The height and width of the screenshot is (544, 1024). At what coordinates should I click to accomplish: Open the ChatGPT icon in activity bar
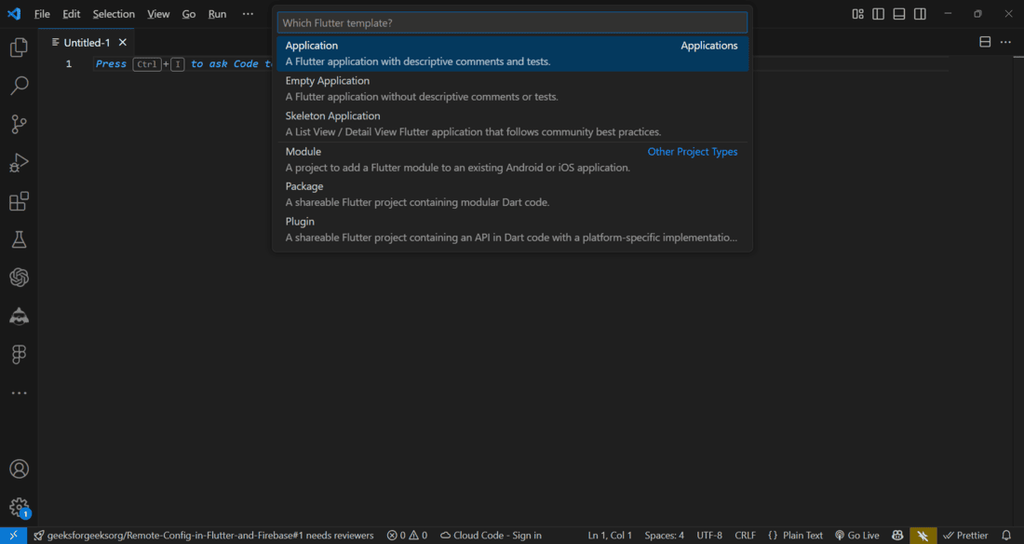pyautogui.click(x=19, y=278)
